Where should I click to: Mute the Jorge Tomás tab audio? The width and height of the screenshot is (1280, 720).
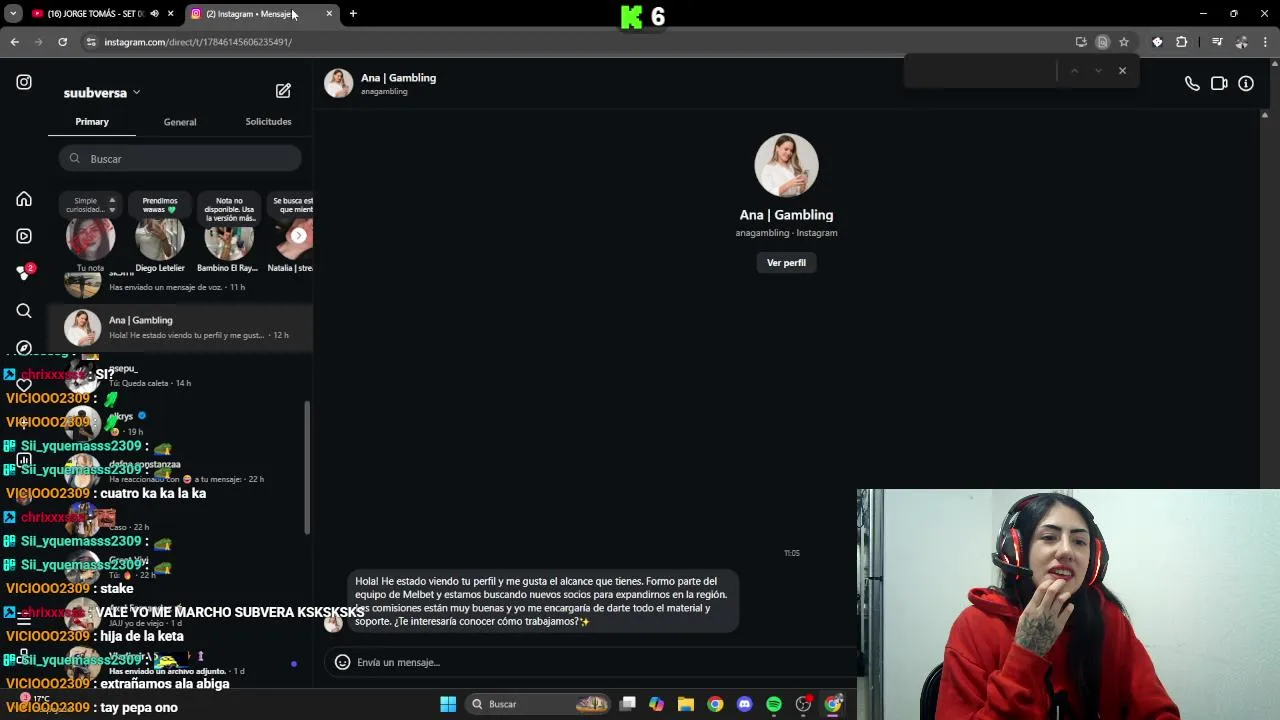point(154,13)
